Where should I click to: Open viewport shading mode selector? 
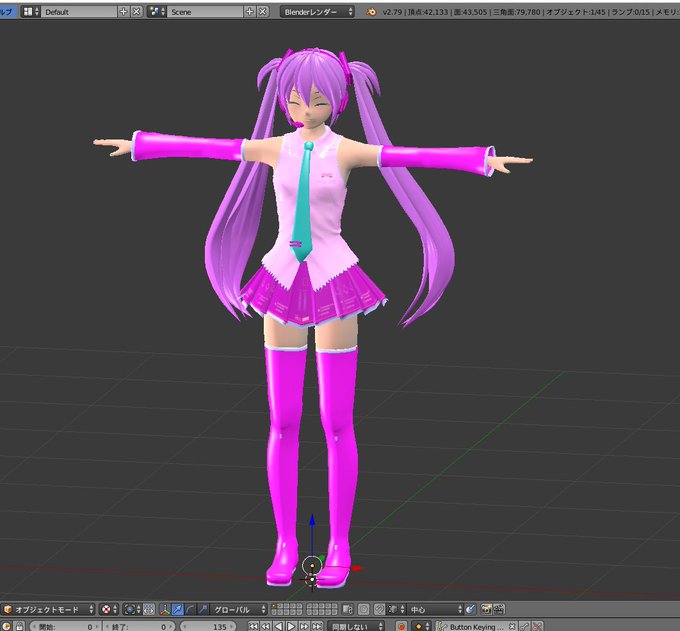(x=109, y=609)
